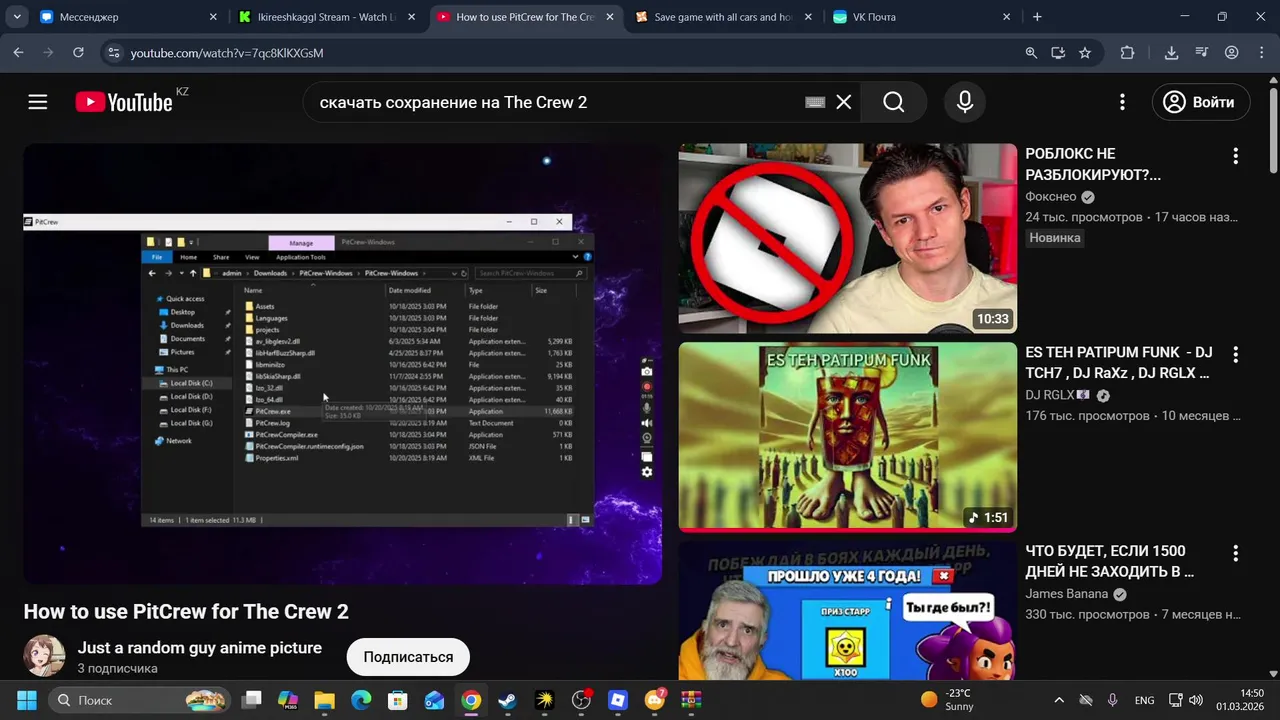
Task: Switch the ENG input language indicator
Action: (x=1144, y=700)
